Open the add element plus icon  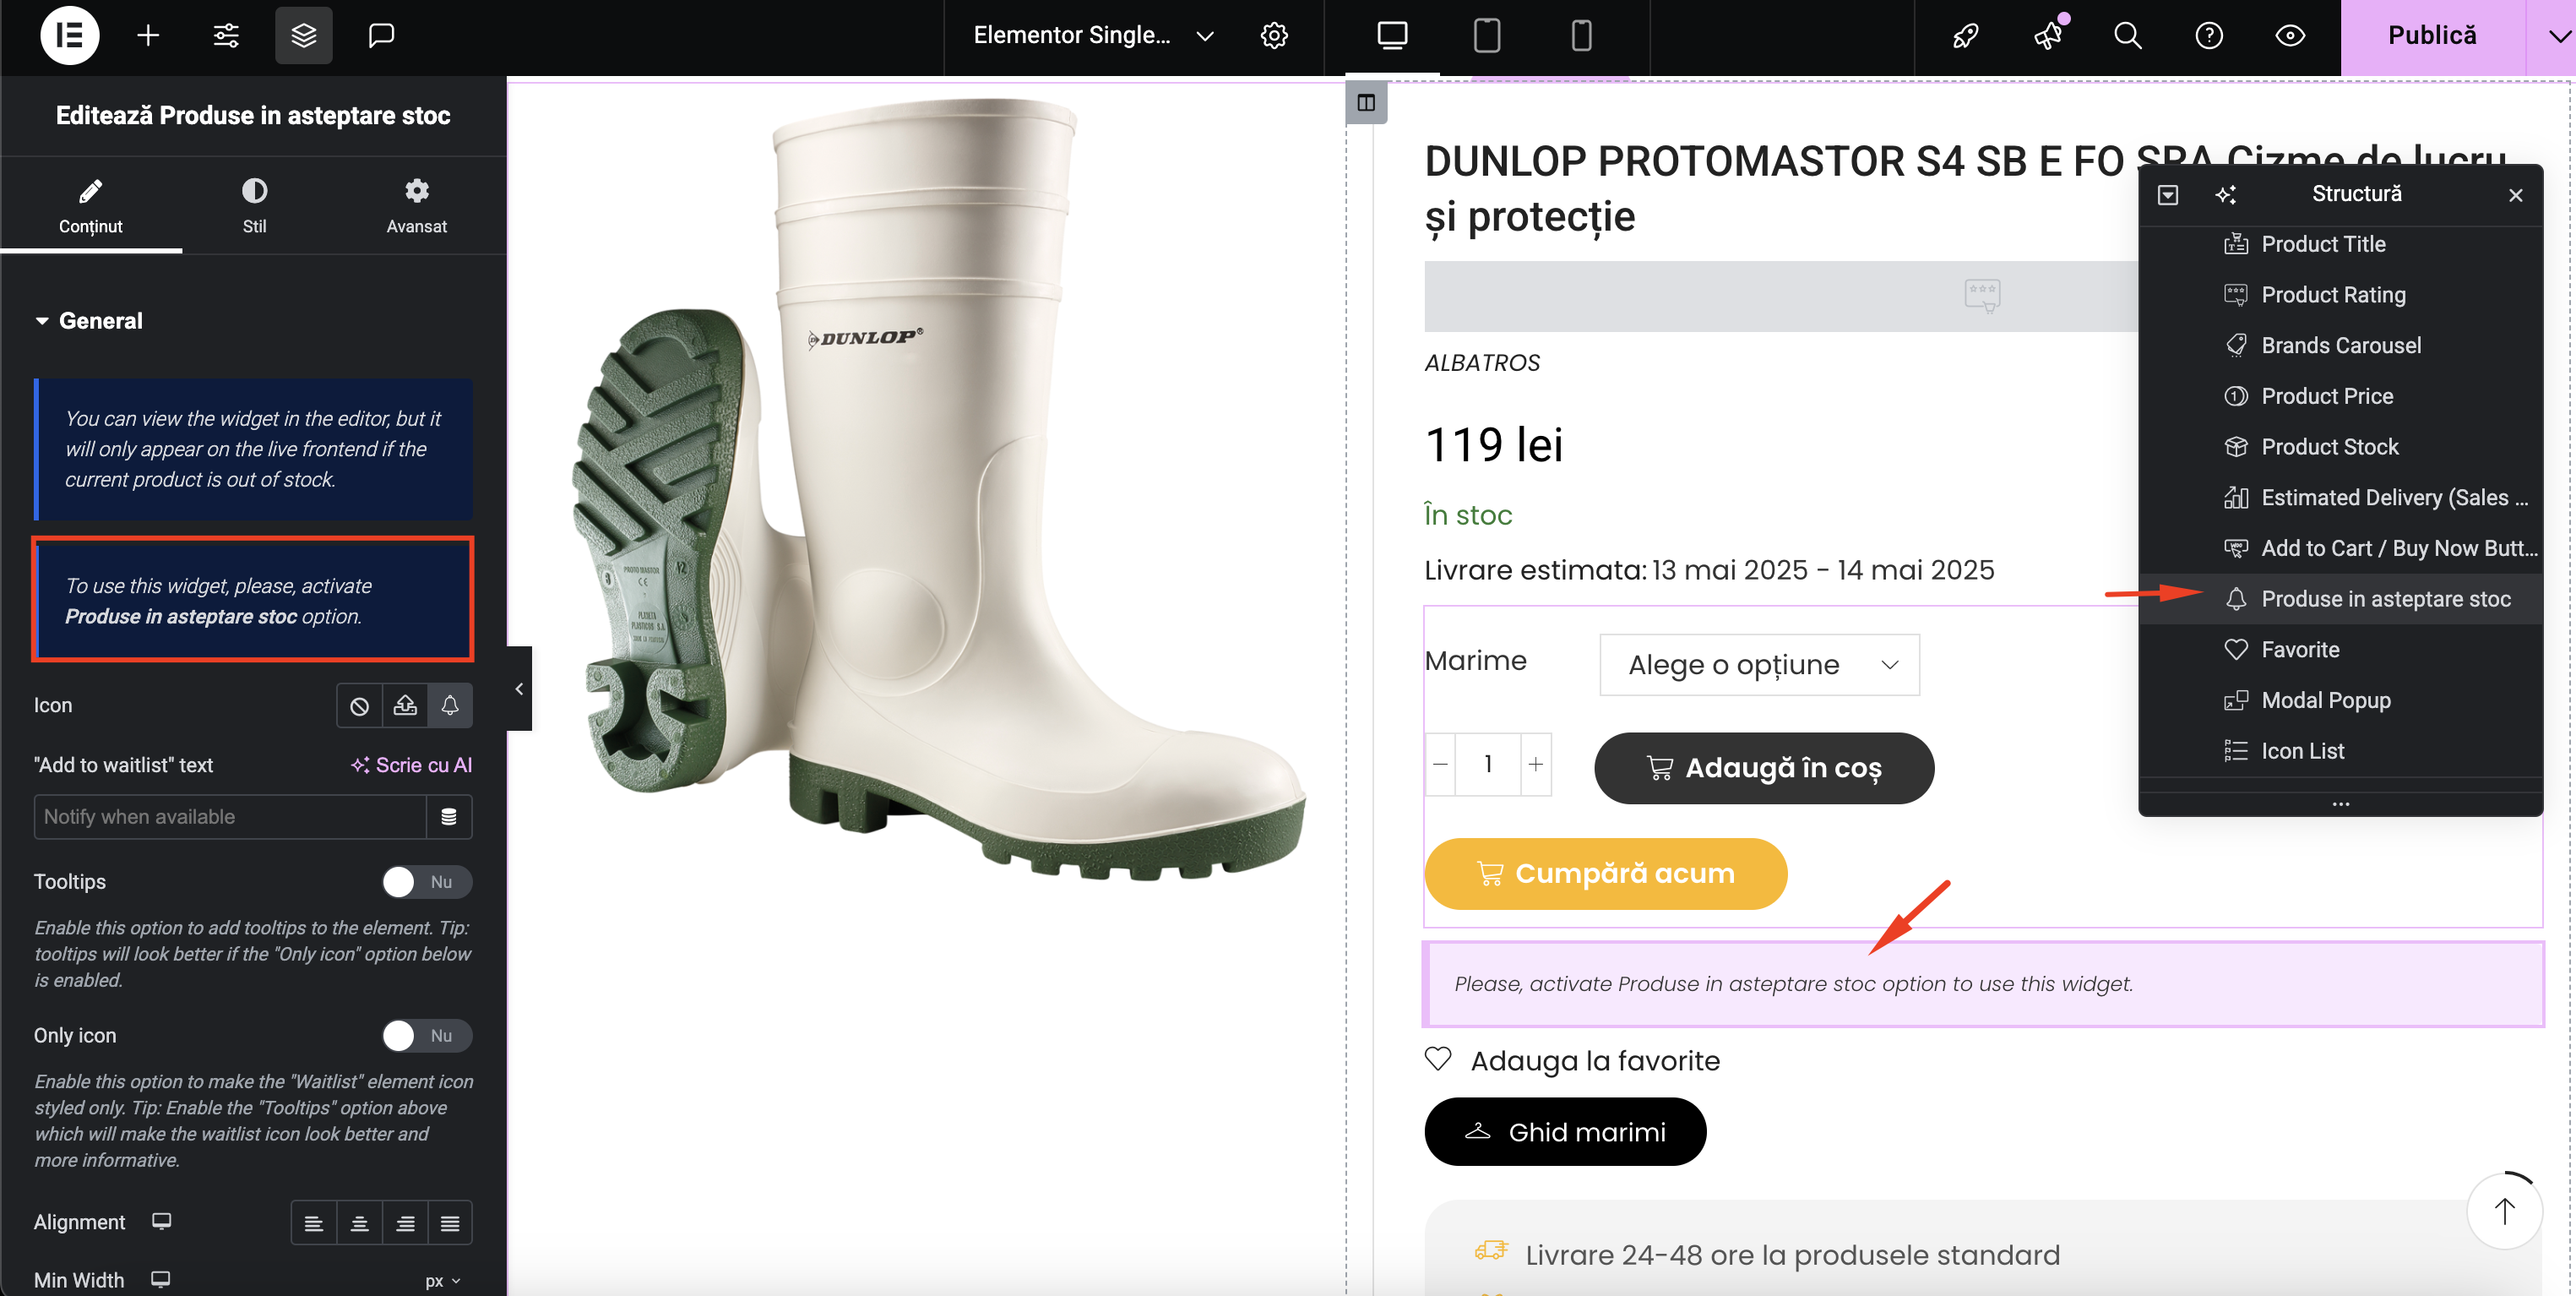(x=148, y=35)
